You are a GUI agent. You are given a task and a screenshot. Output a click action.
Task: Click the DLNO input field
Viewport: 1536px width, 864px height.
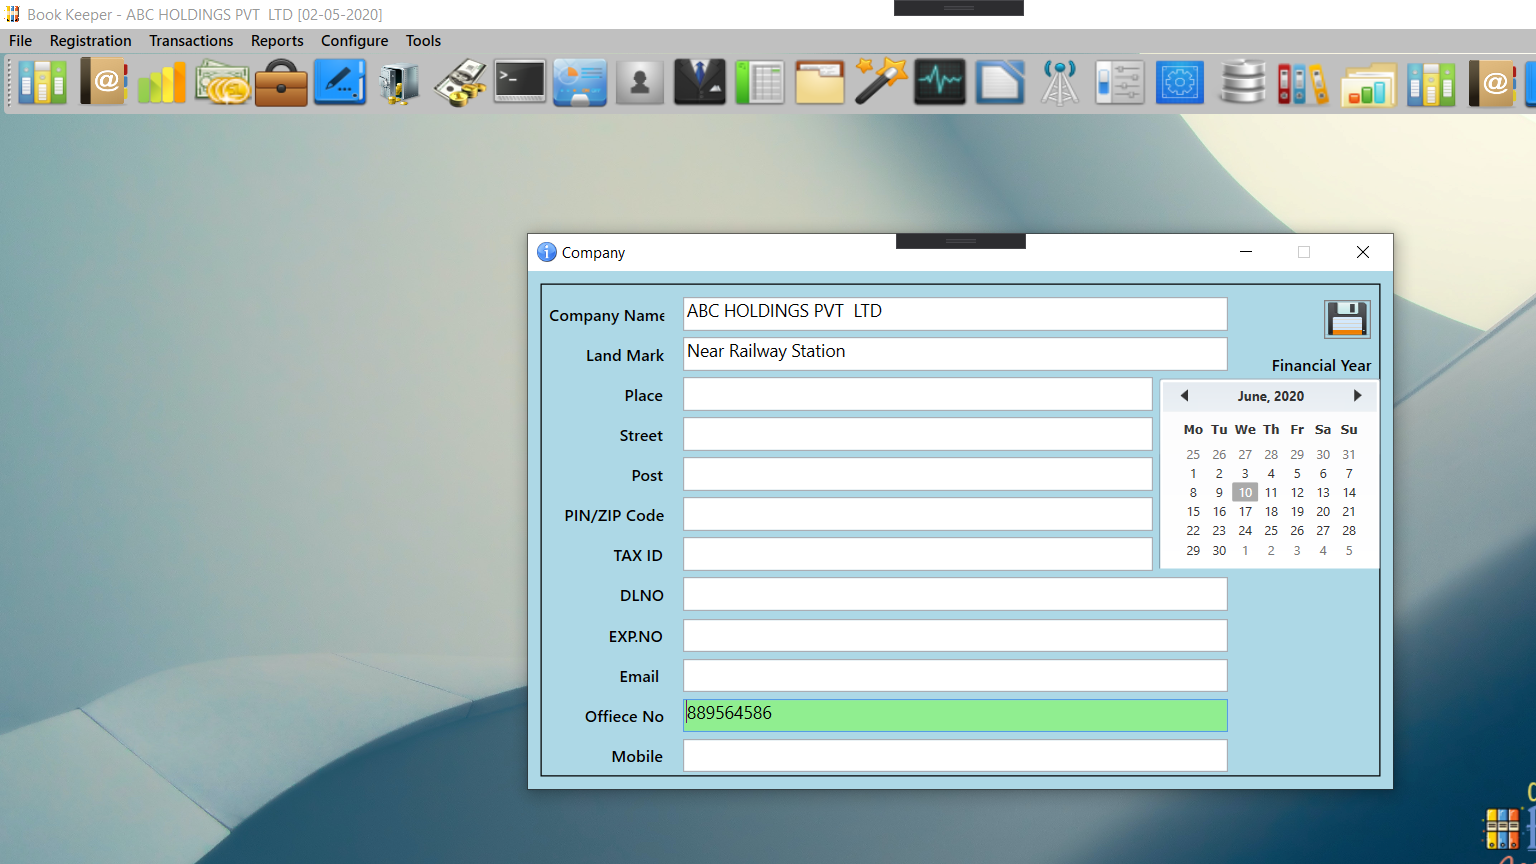(955, 594)
